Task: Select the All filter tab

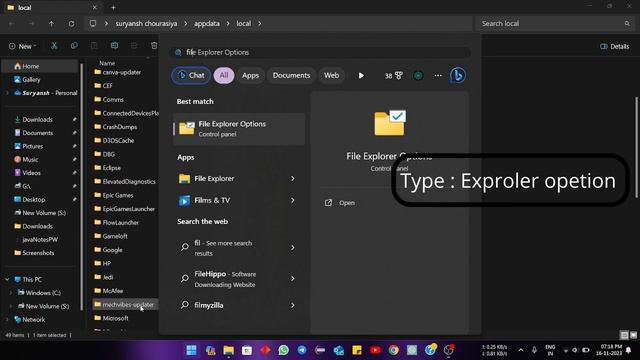Action: click(x=224, y=75)
